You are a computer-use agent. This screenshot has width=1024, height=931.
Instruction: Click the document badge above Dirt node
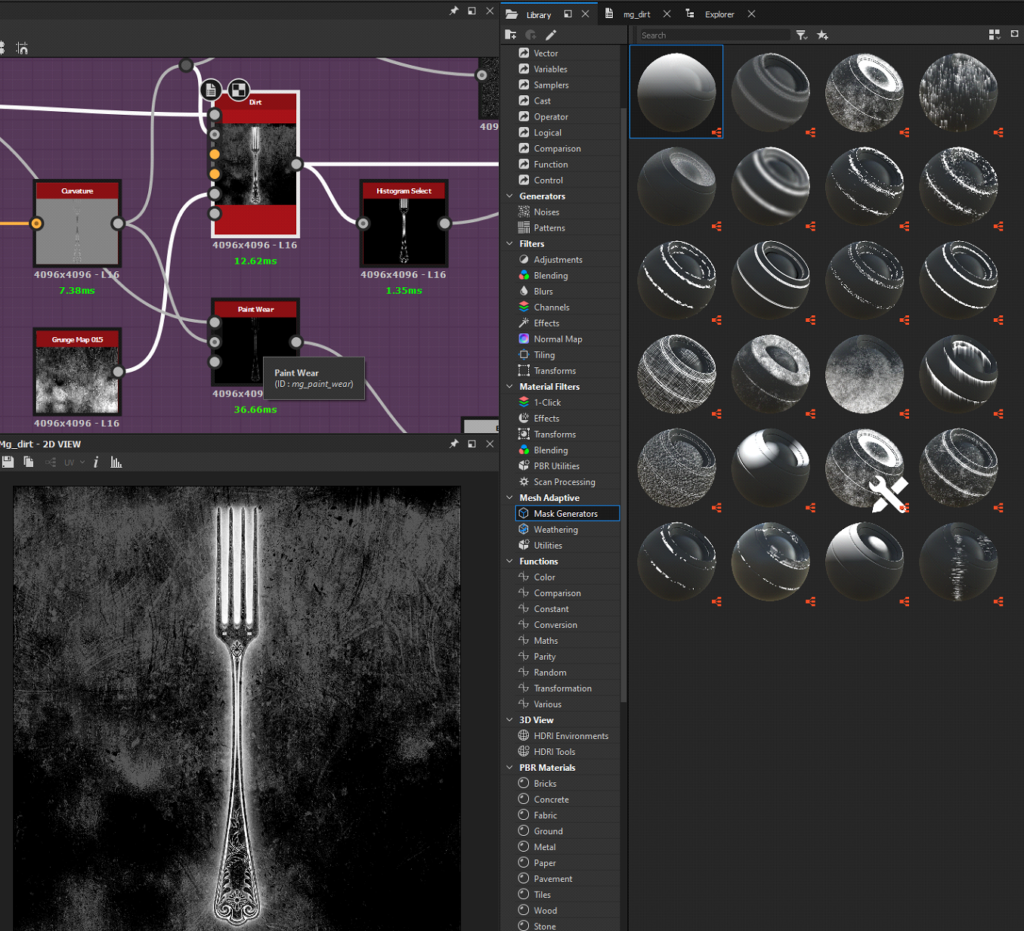[x=212, y=90]
